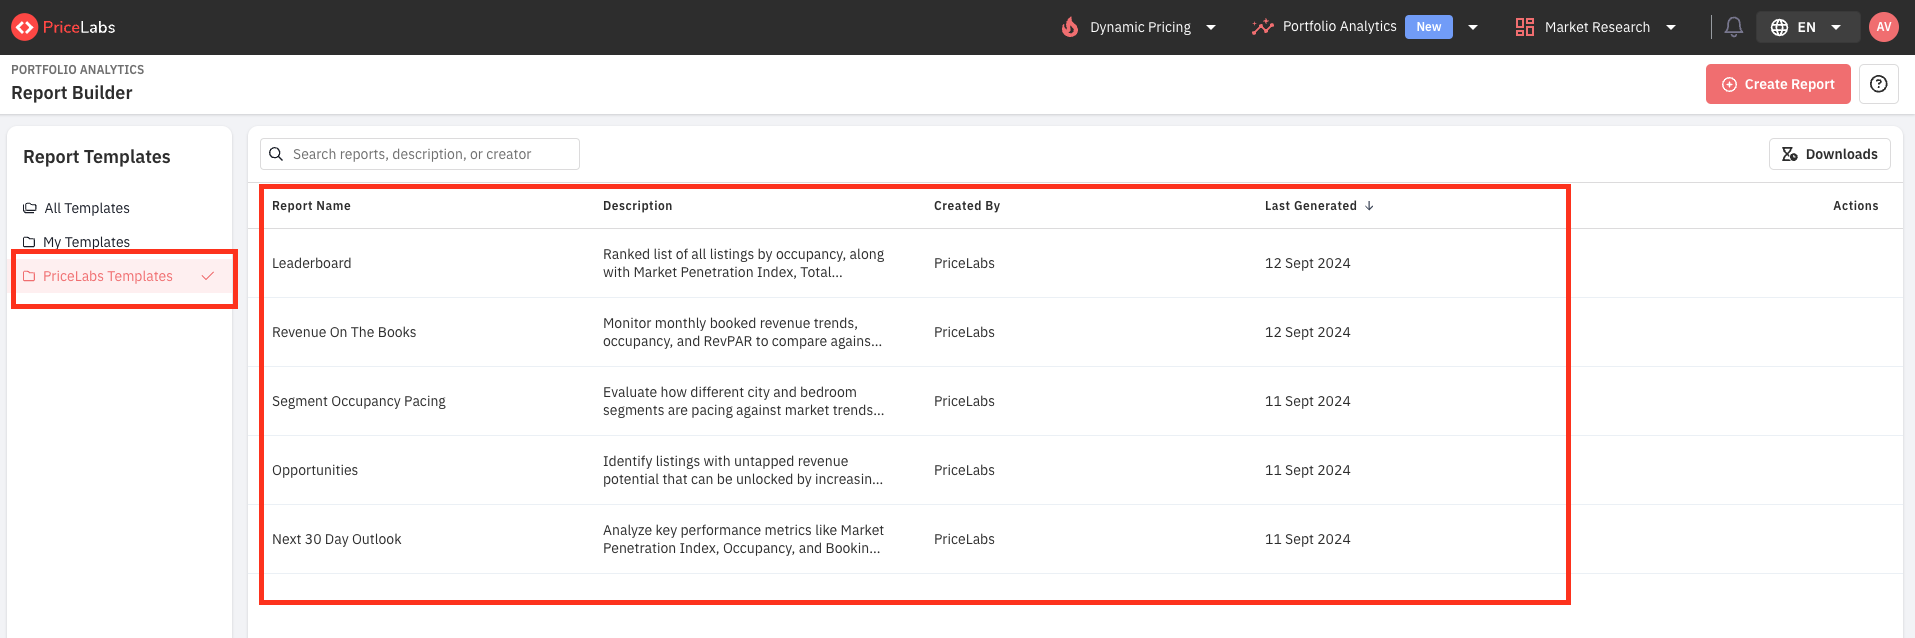Click the Actions column header

1855,206
